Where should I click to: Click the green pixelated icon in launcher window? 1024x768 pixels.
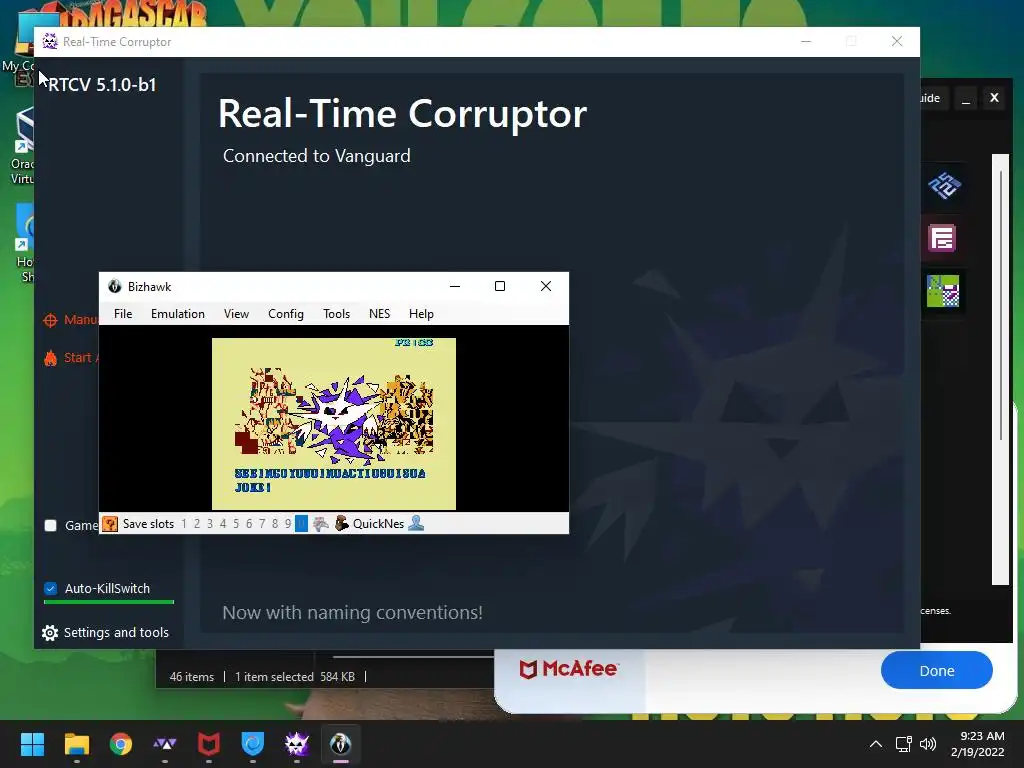(942, 291)
